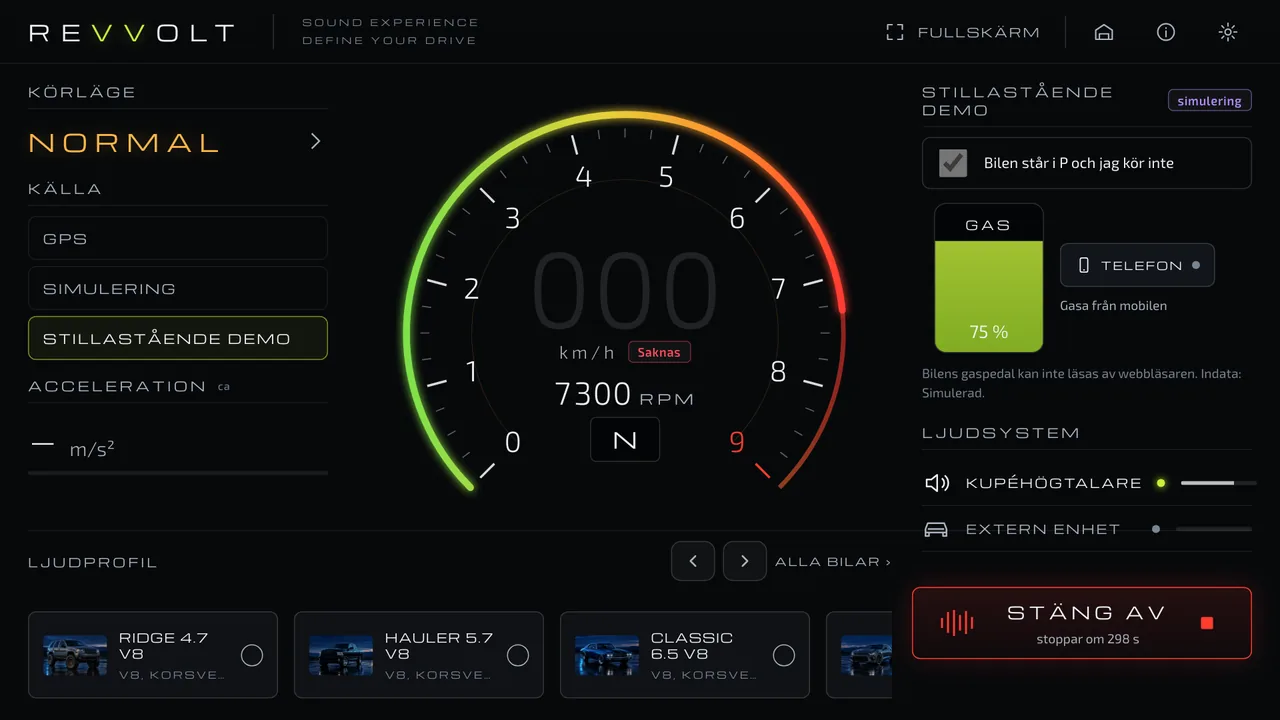Select the Classic 6.5 V8 radio button
This screenshot has width=1280, height=720.
(x=784, y=655)
